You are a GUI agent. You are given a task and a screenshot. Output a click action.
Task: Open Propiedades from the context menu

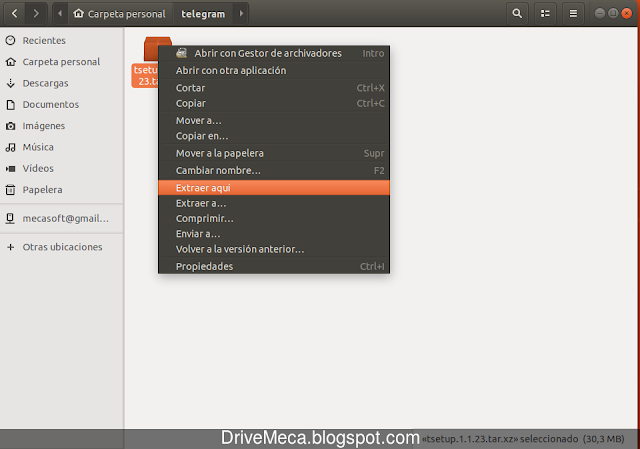point(274,266)
